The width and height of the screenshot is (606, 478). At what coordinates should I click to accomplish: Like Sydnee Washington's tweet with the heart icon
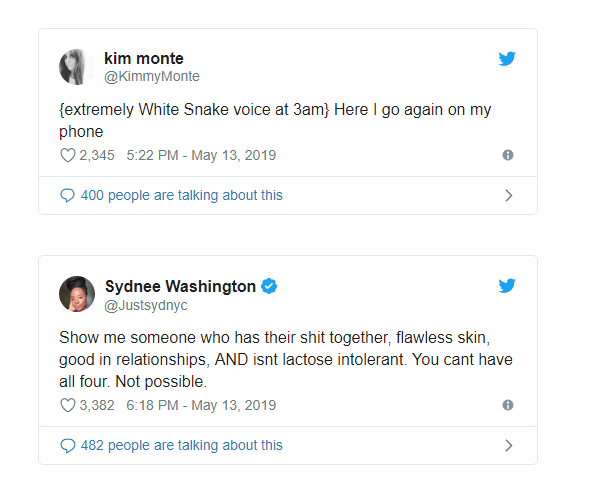pos(68,405)
